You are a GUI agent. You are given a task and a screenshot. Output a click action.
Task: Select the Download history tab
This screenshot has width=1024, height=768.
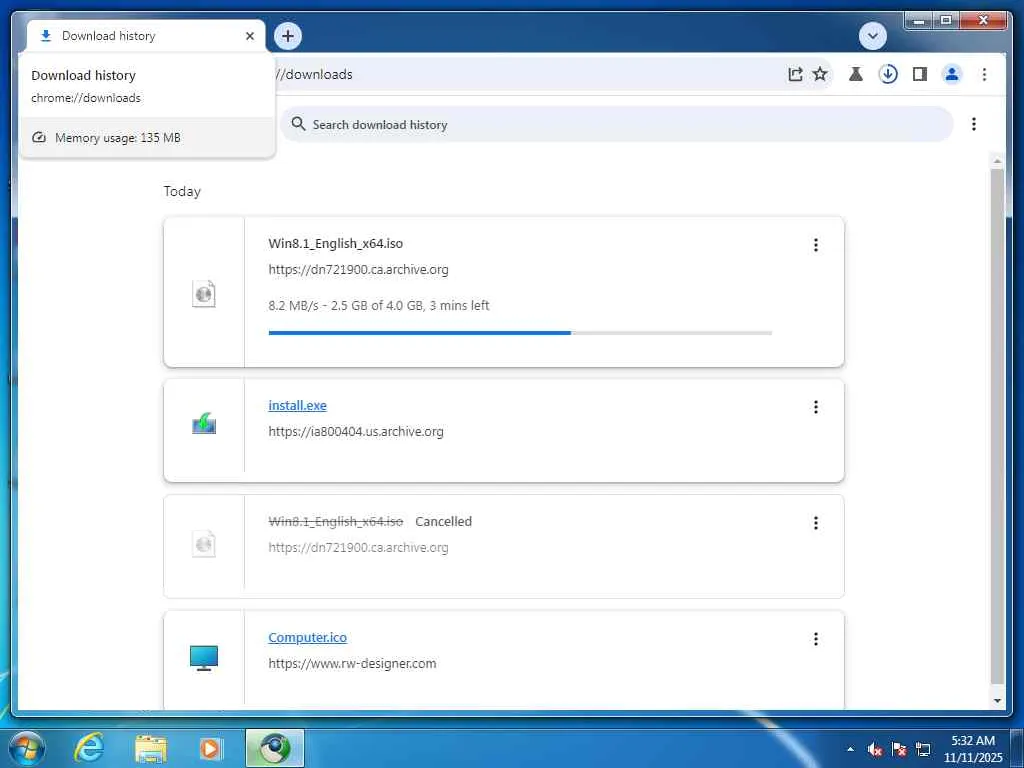pyautogui.click(x=146, y=36)
